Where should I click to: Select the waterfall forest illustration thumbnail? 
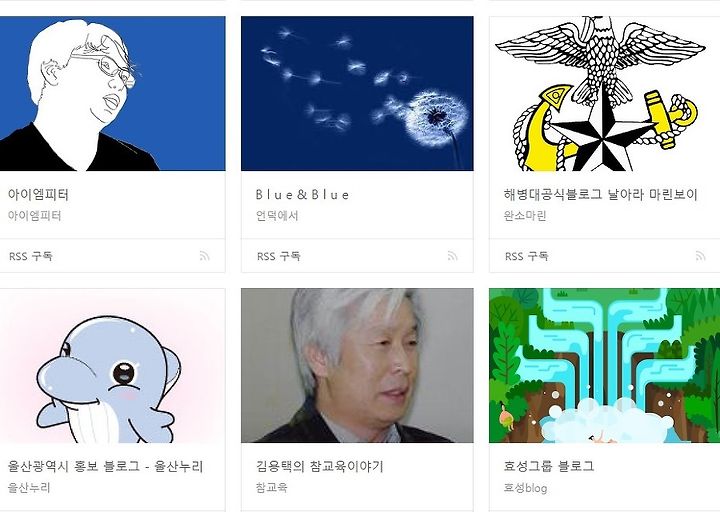pyautogui.click(x=604, y=366)
